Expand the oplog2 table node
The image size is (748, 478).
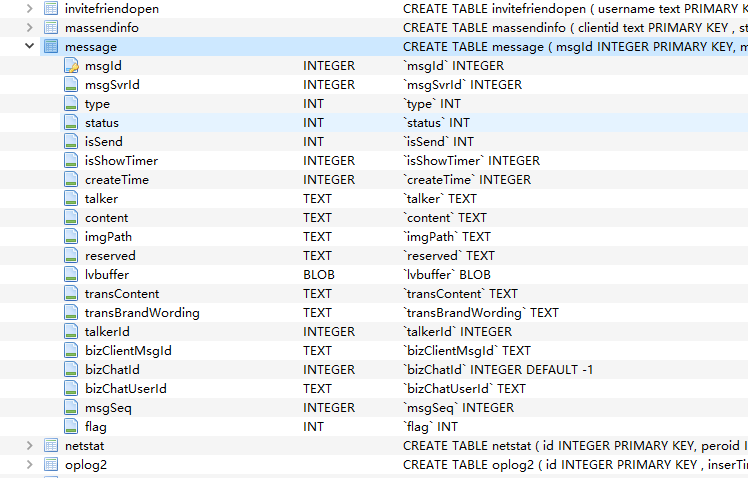point(29,465)
